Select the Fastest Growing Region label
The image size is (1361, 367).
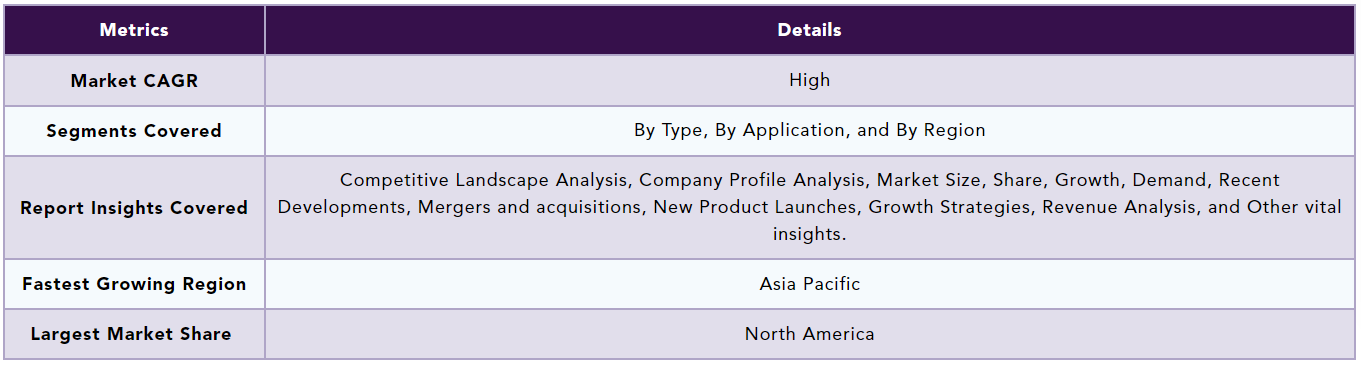click(134, 284)
